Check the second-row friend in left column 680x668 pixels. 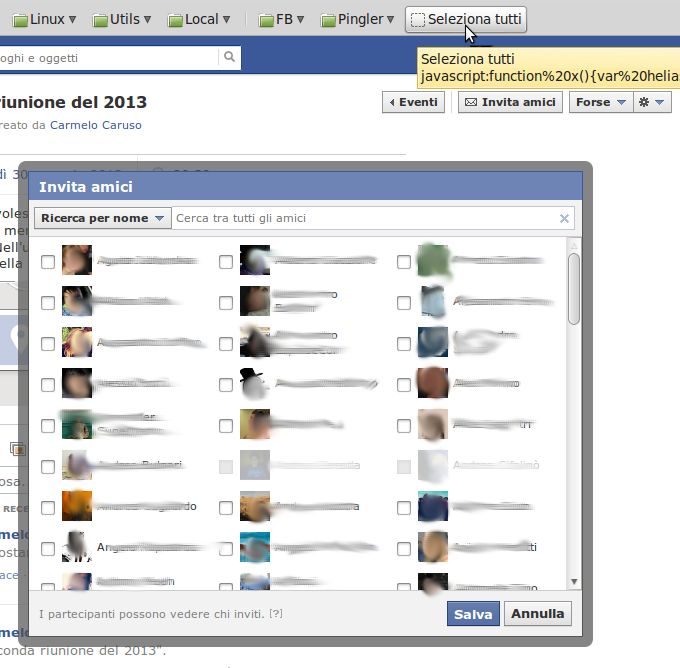tap(48, 303)
